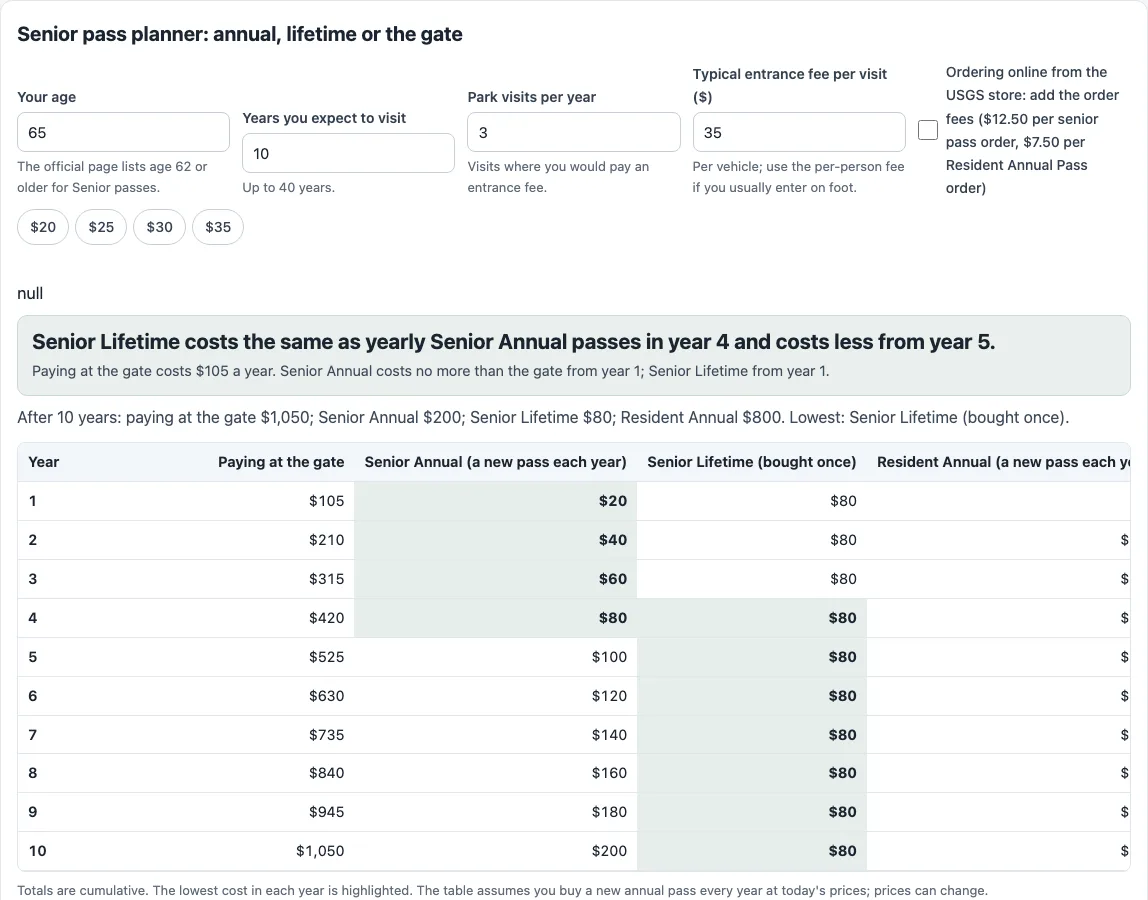Select the Senior Annual column header

coord(496,462)
